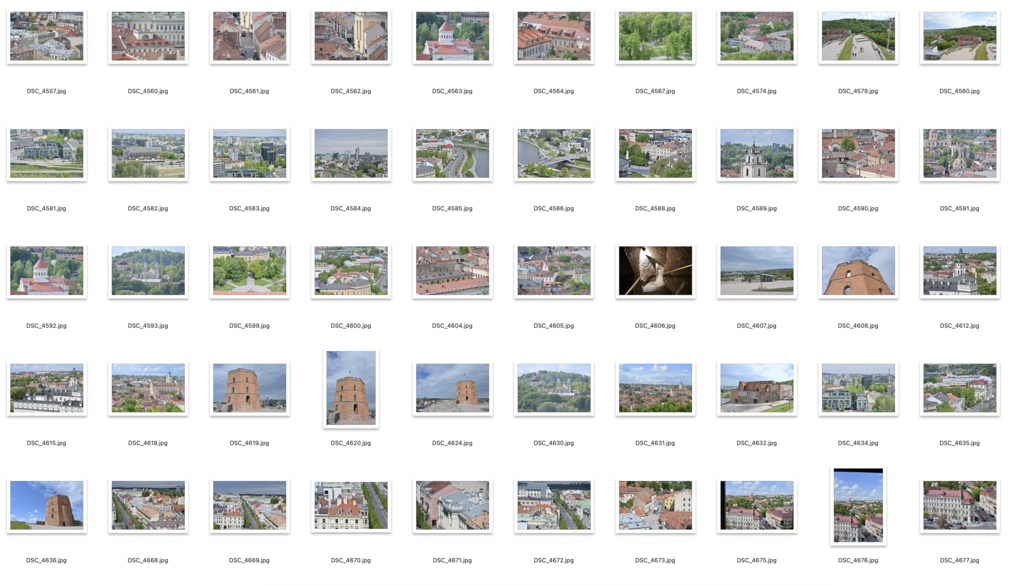The width and height of the screenshot is (1024, 586).
Task: Select the DSC_4608.jpg brick tower thumbnail
Action: pyautogui.click(x=858, y=270)
